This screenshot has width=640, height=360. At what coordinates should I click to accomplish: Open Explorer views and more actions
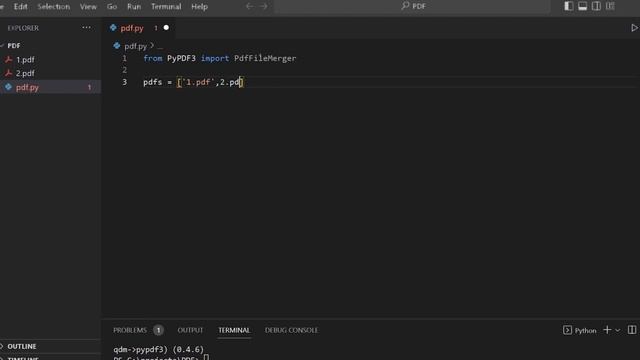(87, 28)
